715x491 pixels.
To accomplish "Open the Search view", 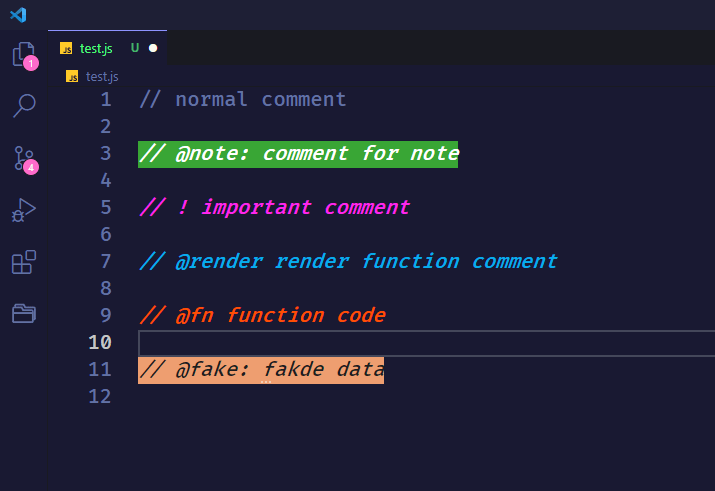I will pyautogui.click(x=24, y=106).
